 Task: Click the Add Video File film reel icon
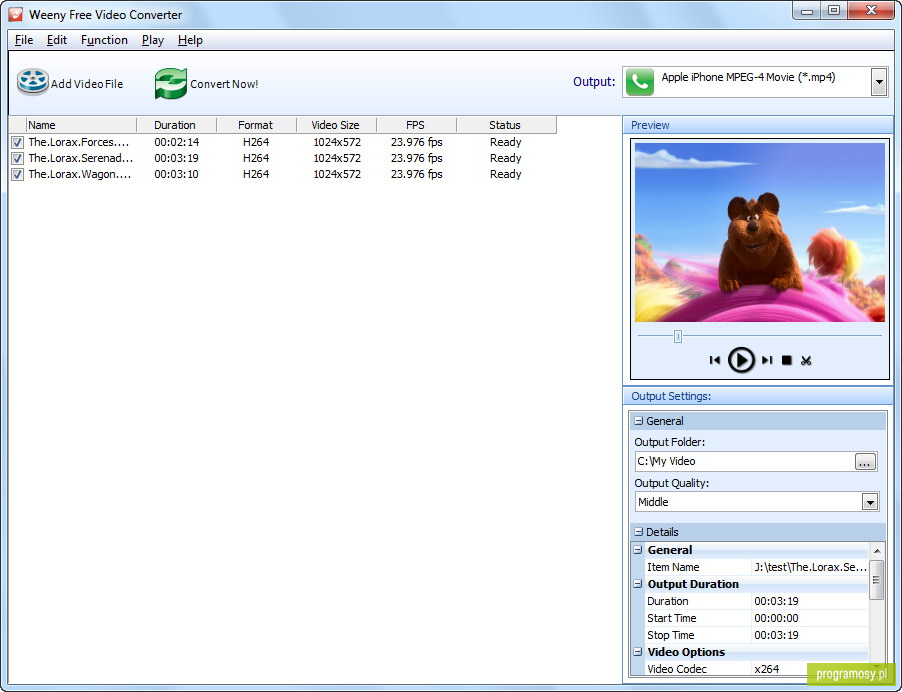point(33,82)
